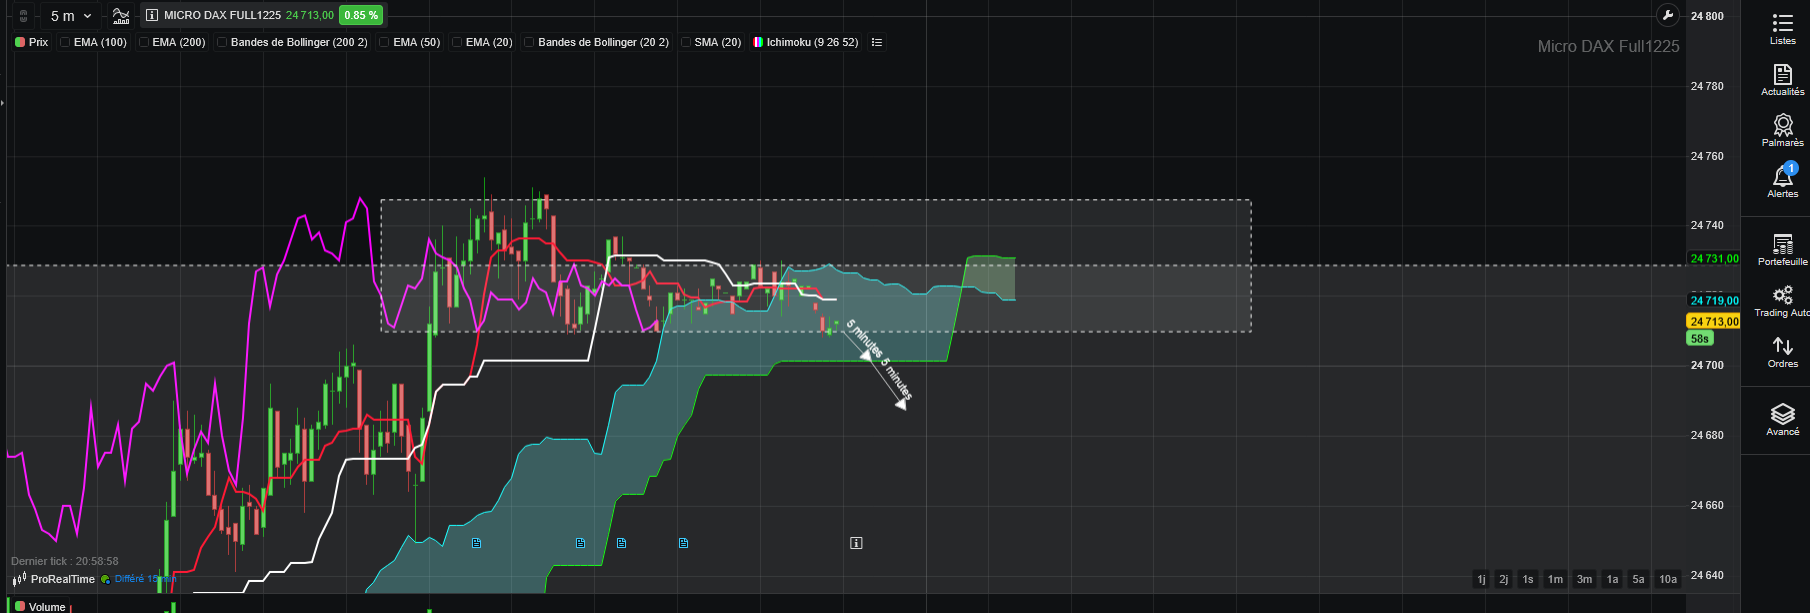Open the indicators chart icon
The width and height of the screenshot is (1810, 613).
[x=121, y=15]
